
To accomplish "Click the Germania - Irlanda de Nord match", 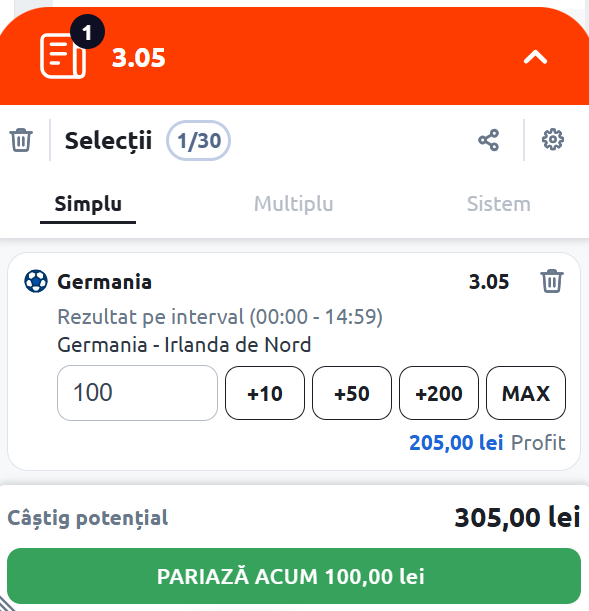I will [184, 345].
